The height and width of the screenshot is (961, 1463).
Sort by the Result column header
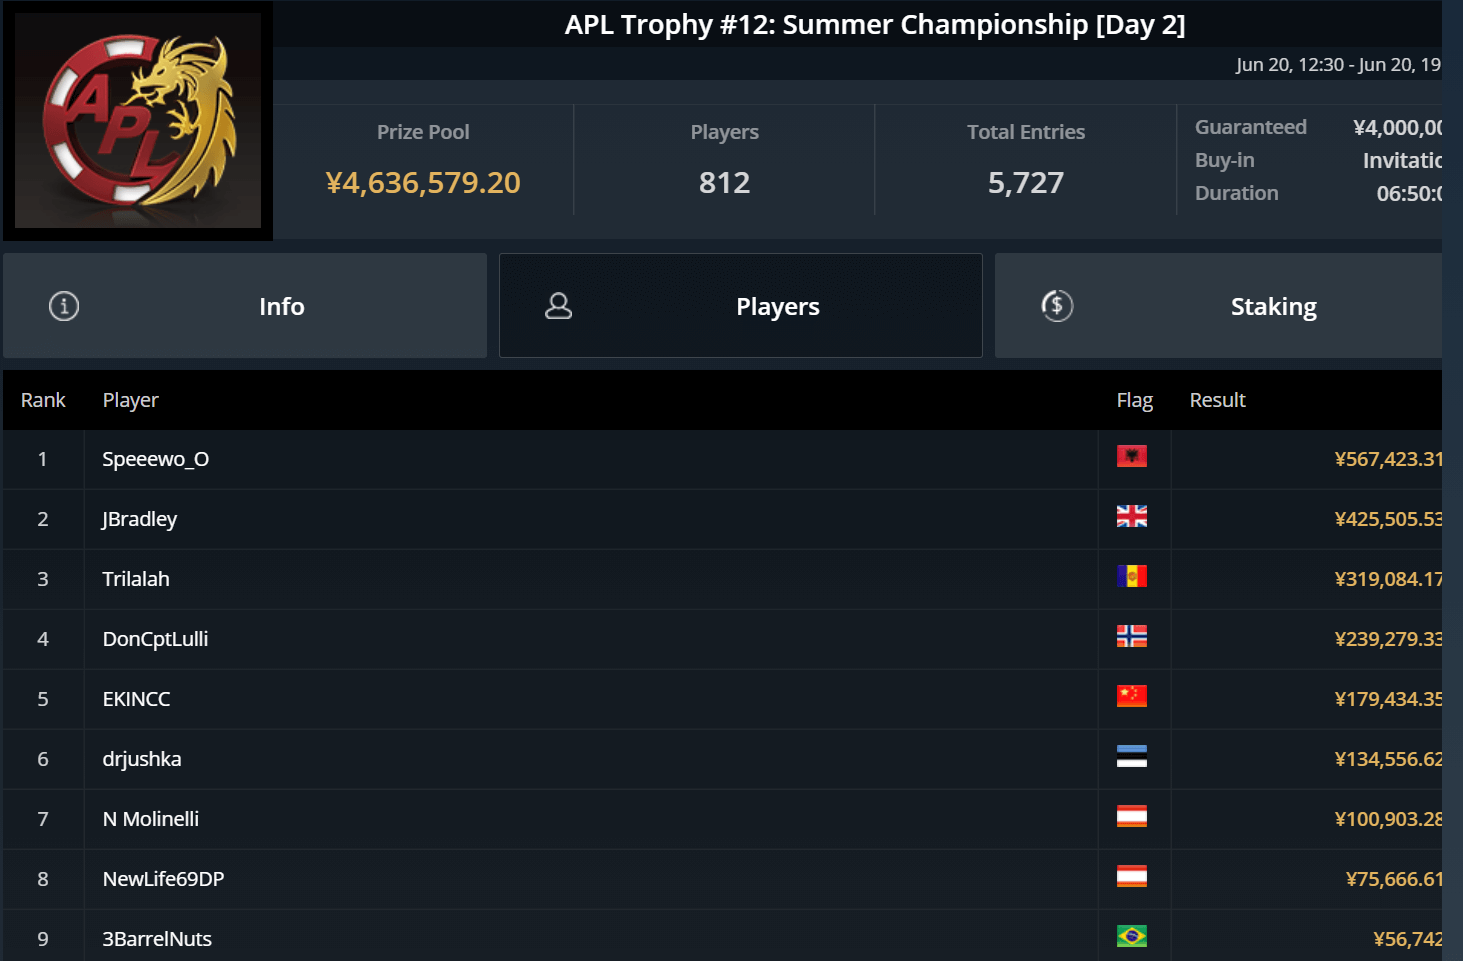coord(1217,400)
